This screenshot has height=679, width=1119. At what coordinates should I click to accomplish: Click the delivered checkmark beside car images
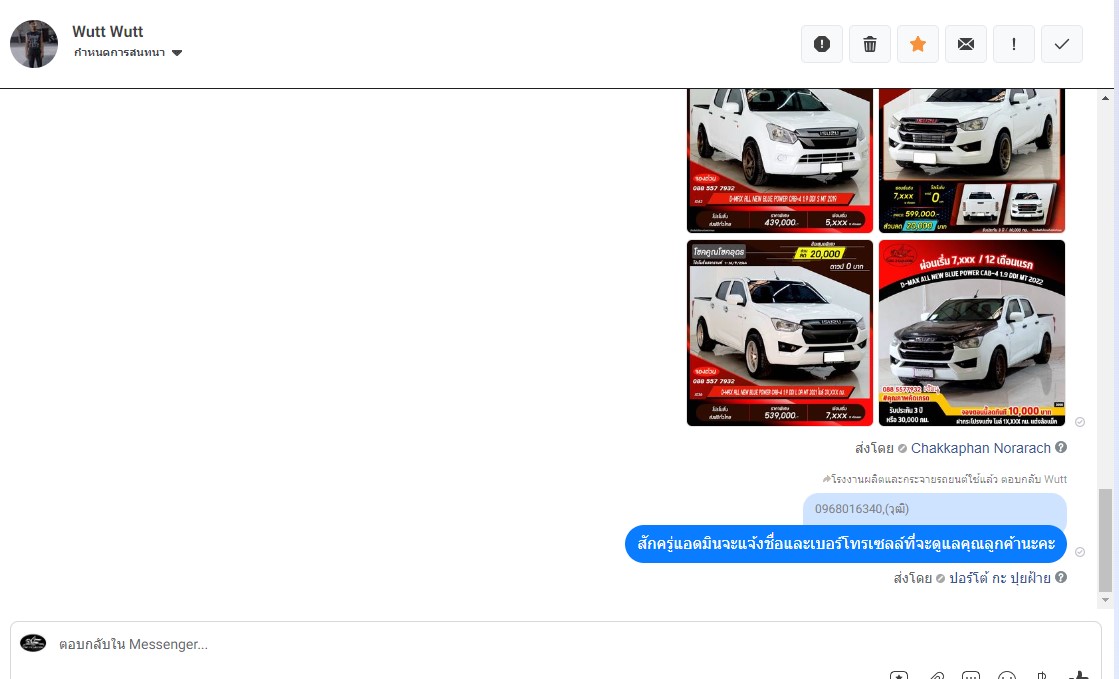click(1080, 422)
